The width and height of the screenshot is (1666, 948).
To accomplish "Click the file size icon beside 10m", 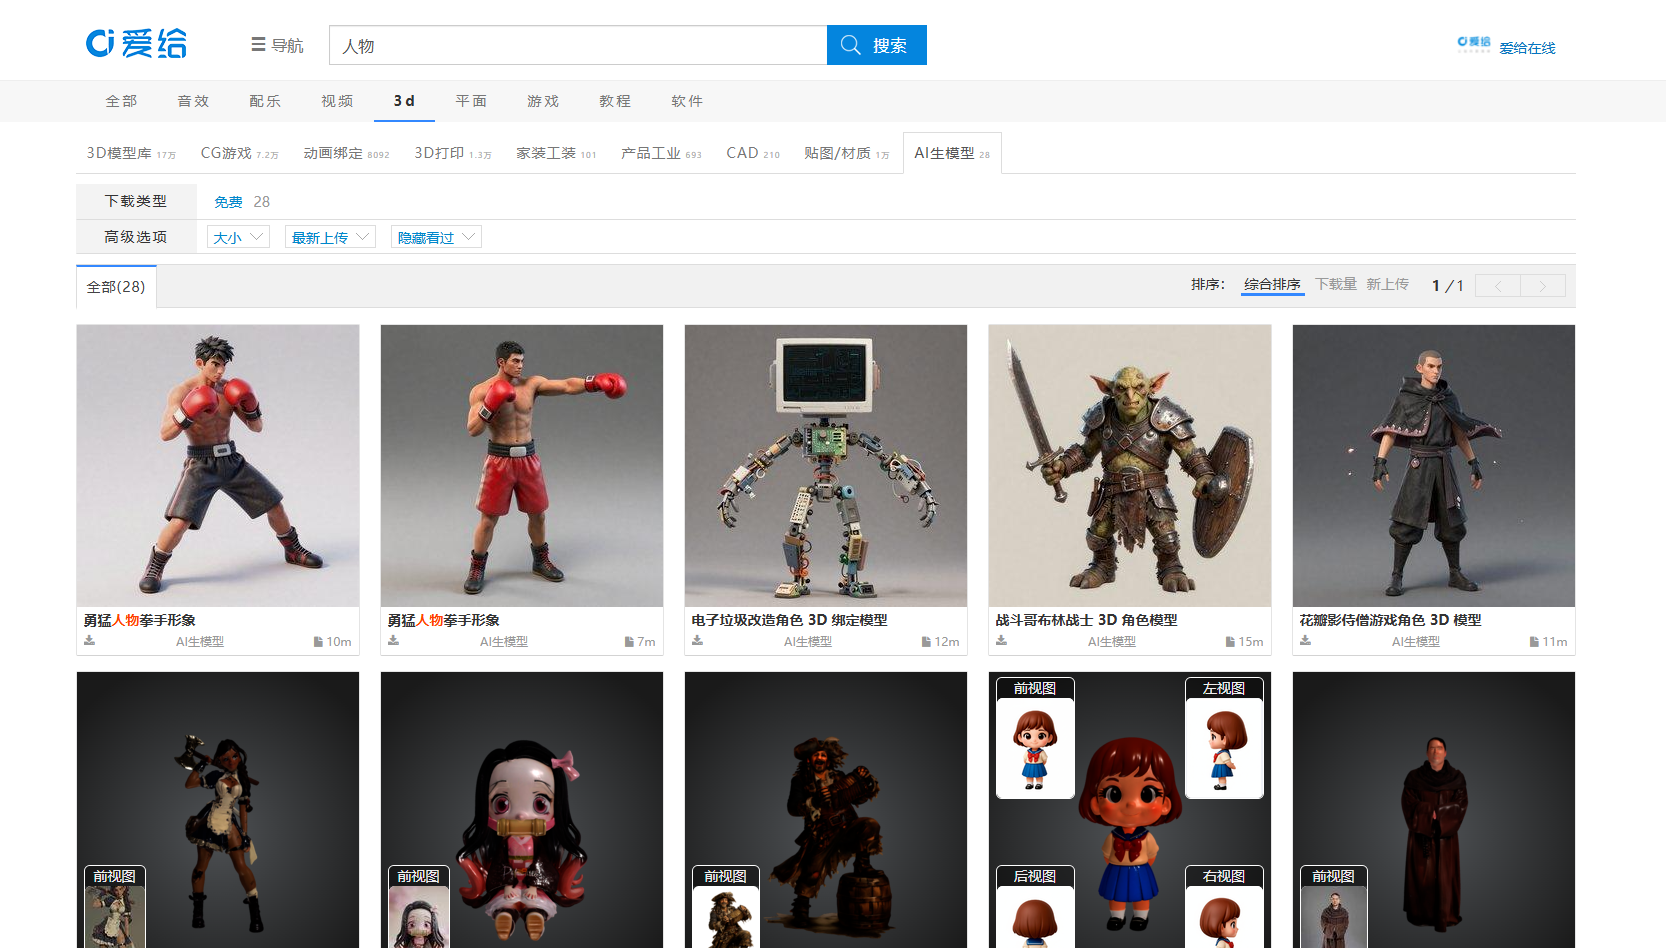I will [x=318, y=642].
